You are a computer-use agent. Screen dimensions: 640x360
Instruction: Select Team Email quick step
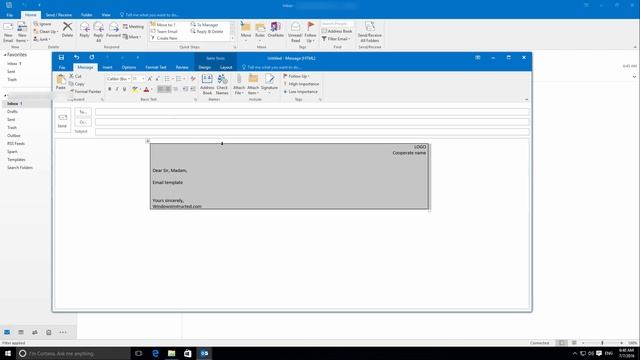click(x=164, y=31)
